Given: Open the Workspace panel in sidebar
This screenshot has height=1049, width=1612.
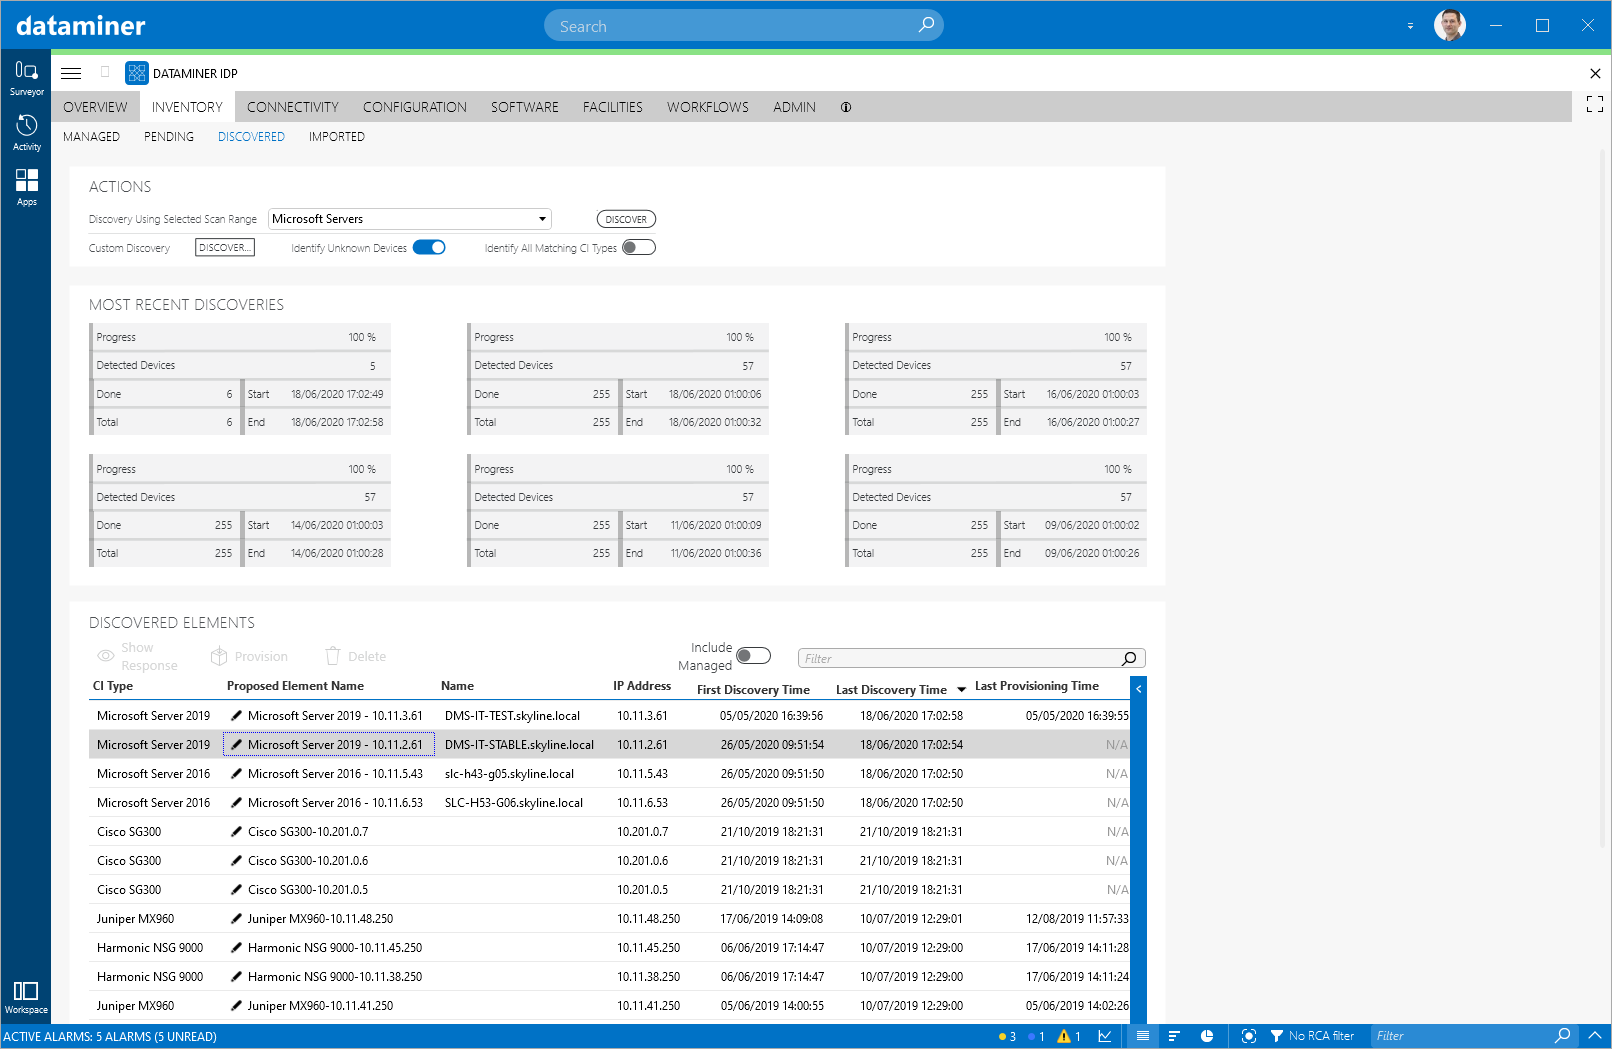Looking at the screenshot, I should [x=26, y=997].
